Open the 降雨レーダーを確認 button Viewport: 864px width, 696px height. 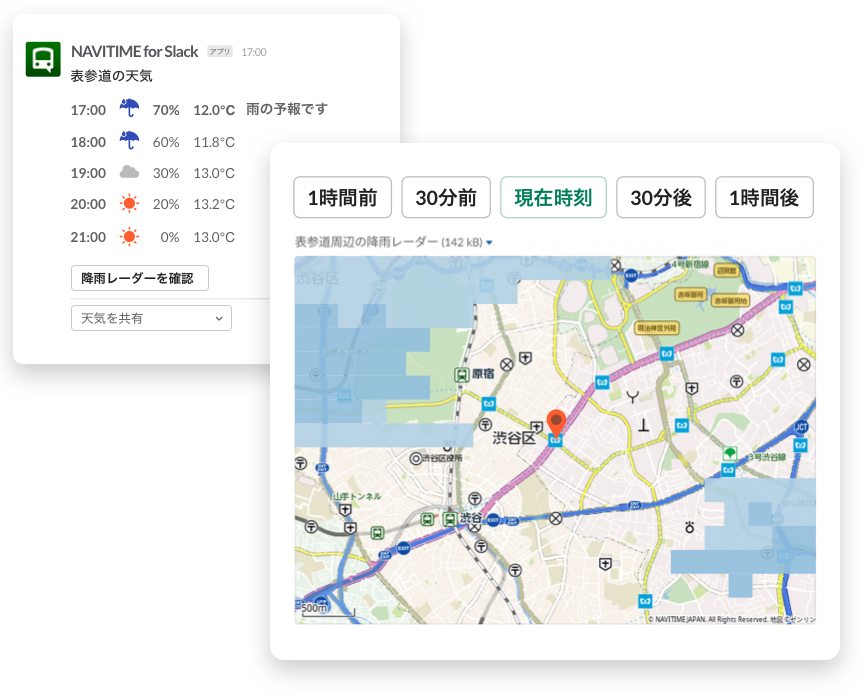tap(139, 278)
